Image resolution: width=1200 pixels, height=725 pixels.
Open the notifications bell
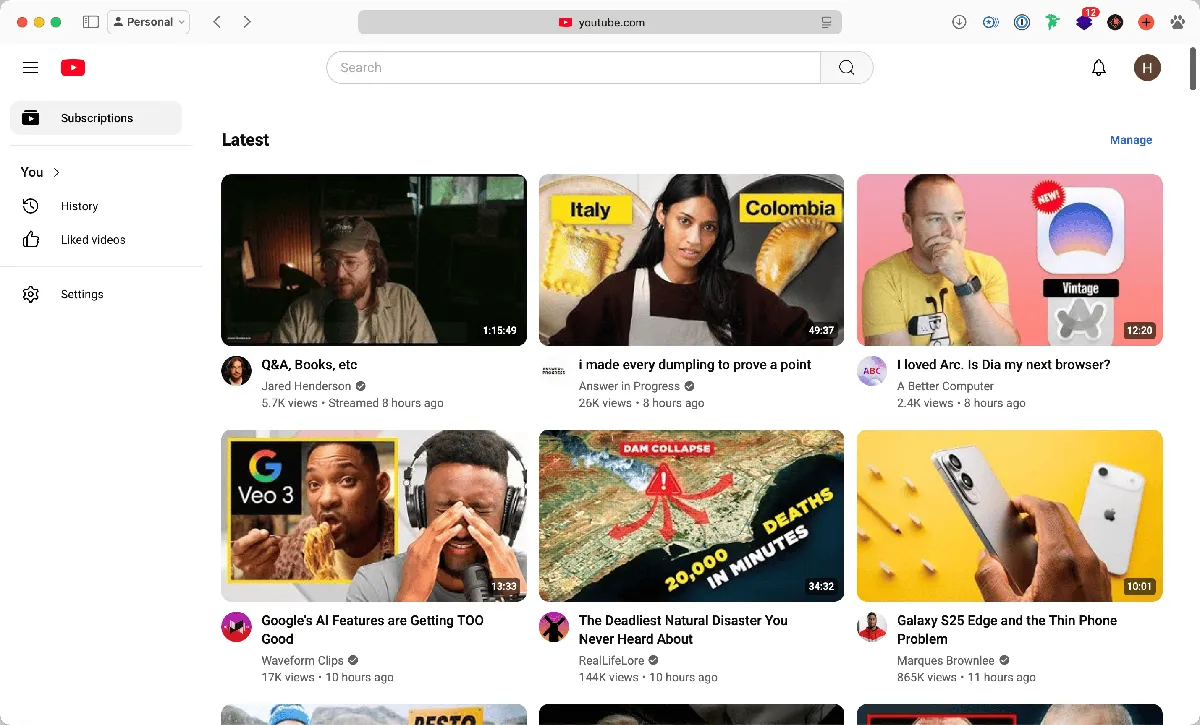tap(1099, 68)
